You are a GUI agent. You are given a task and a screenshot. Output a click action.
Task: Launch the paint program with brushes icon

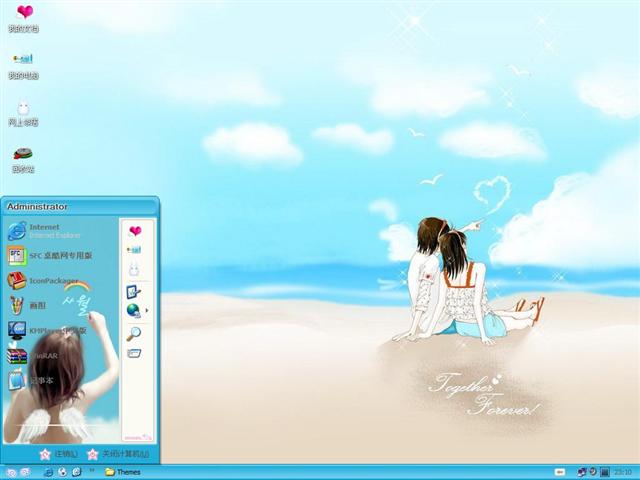(27, 305)
